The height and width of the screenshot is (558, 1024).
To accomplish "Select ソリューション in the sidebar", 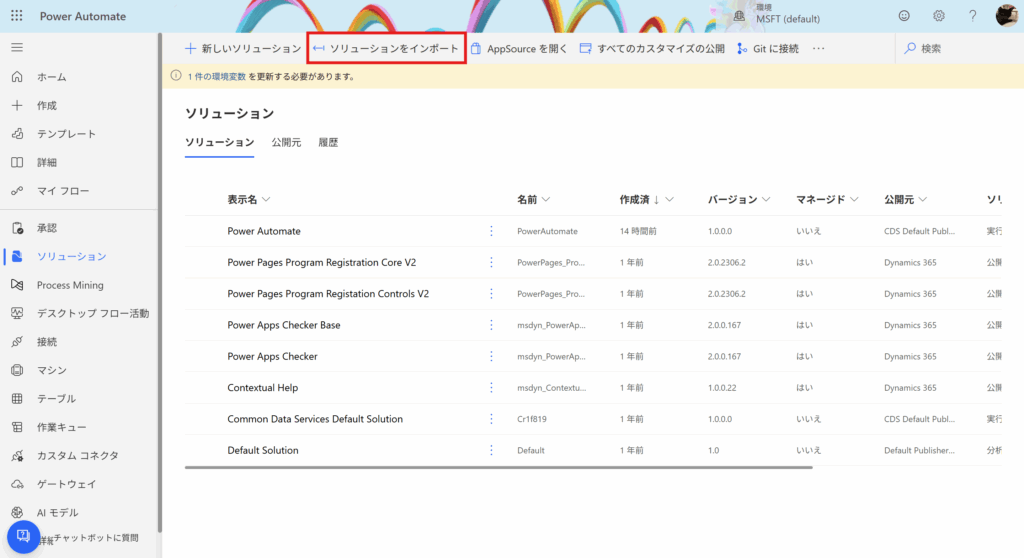I will click(71, 257).
